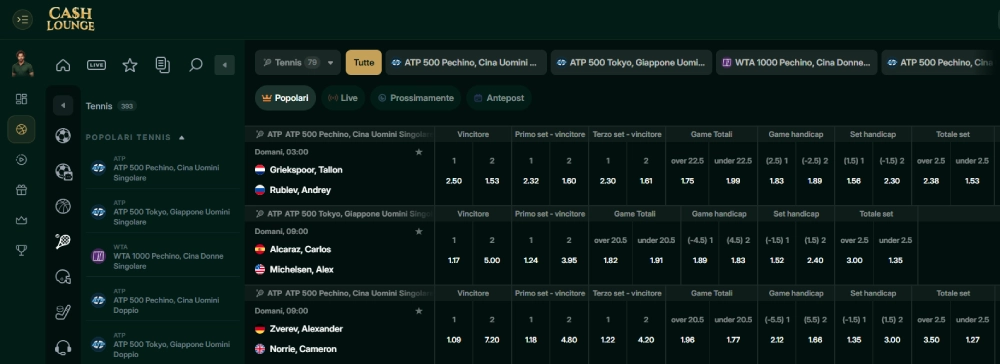Open the main menu hamburger icon
1000x364 pixels.
click(22, 19)
